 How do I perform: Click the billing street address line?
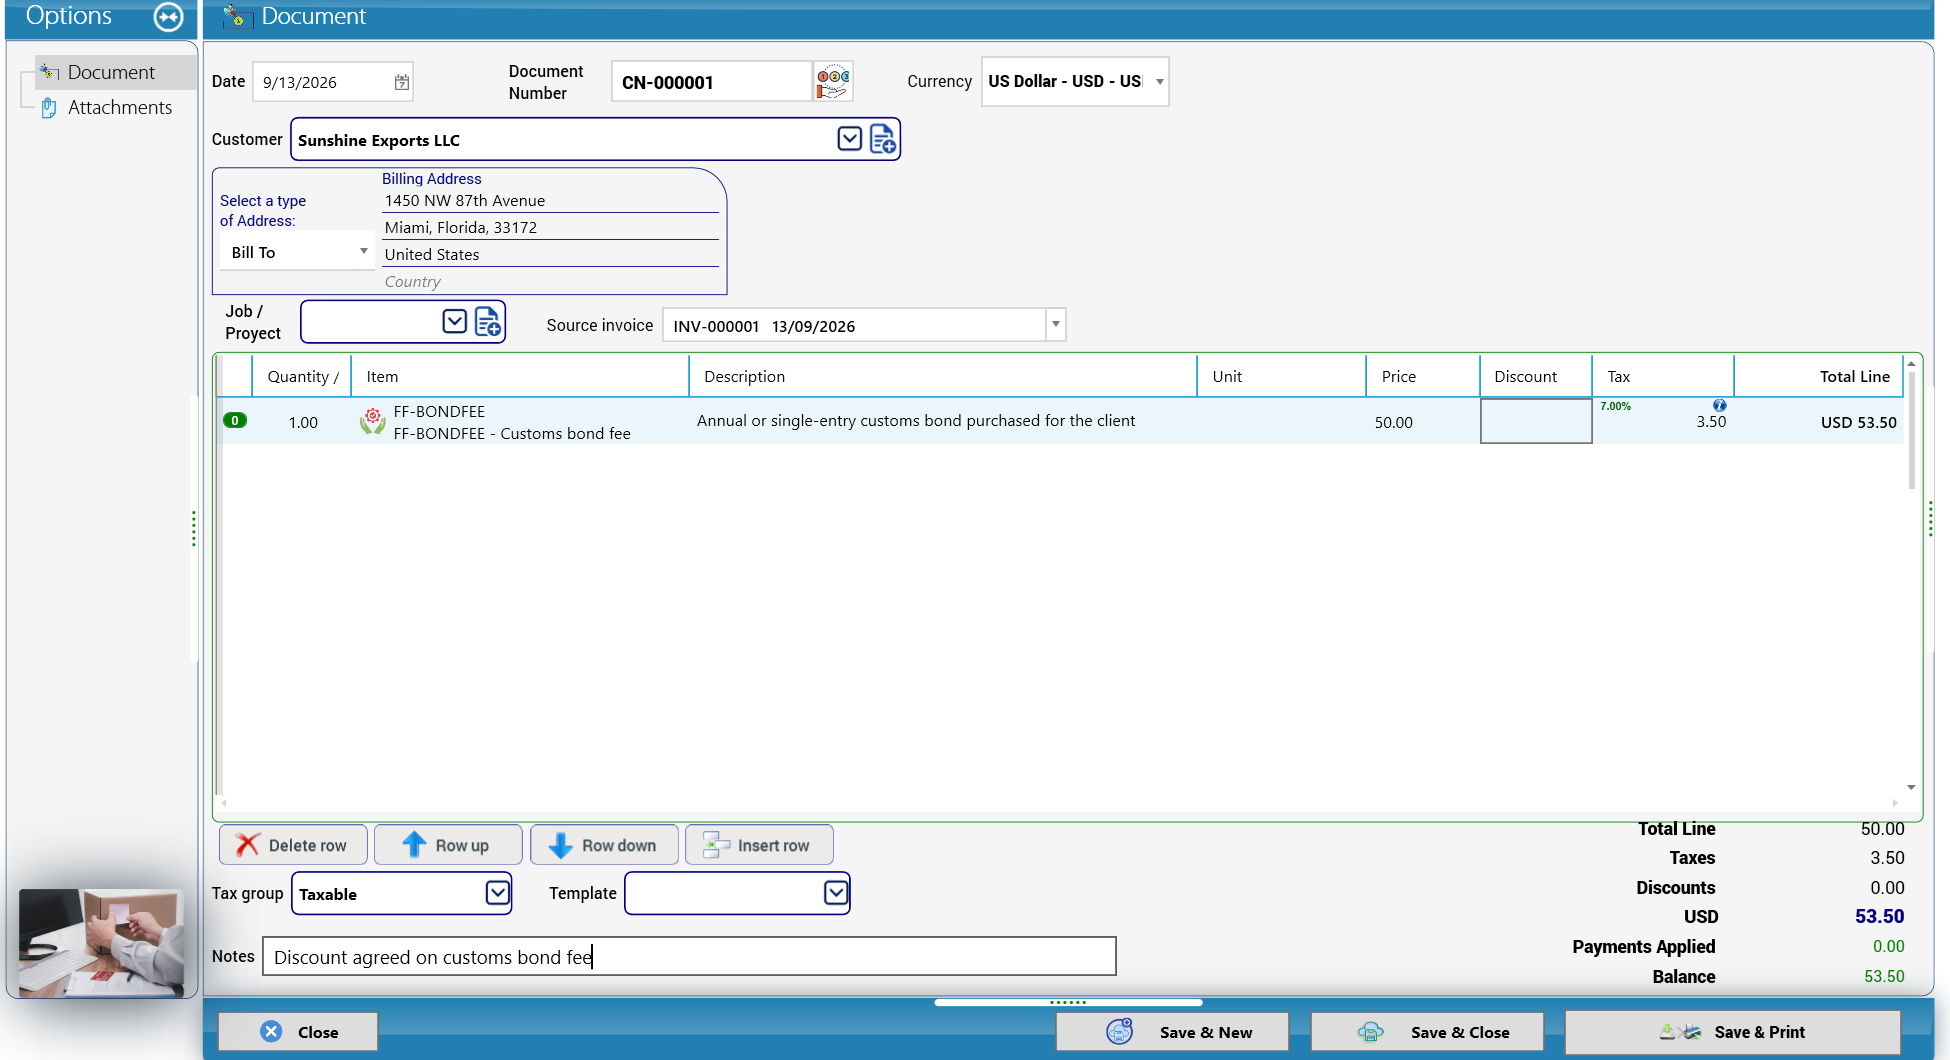[550, 201]
